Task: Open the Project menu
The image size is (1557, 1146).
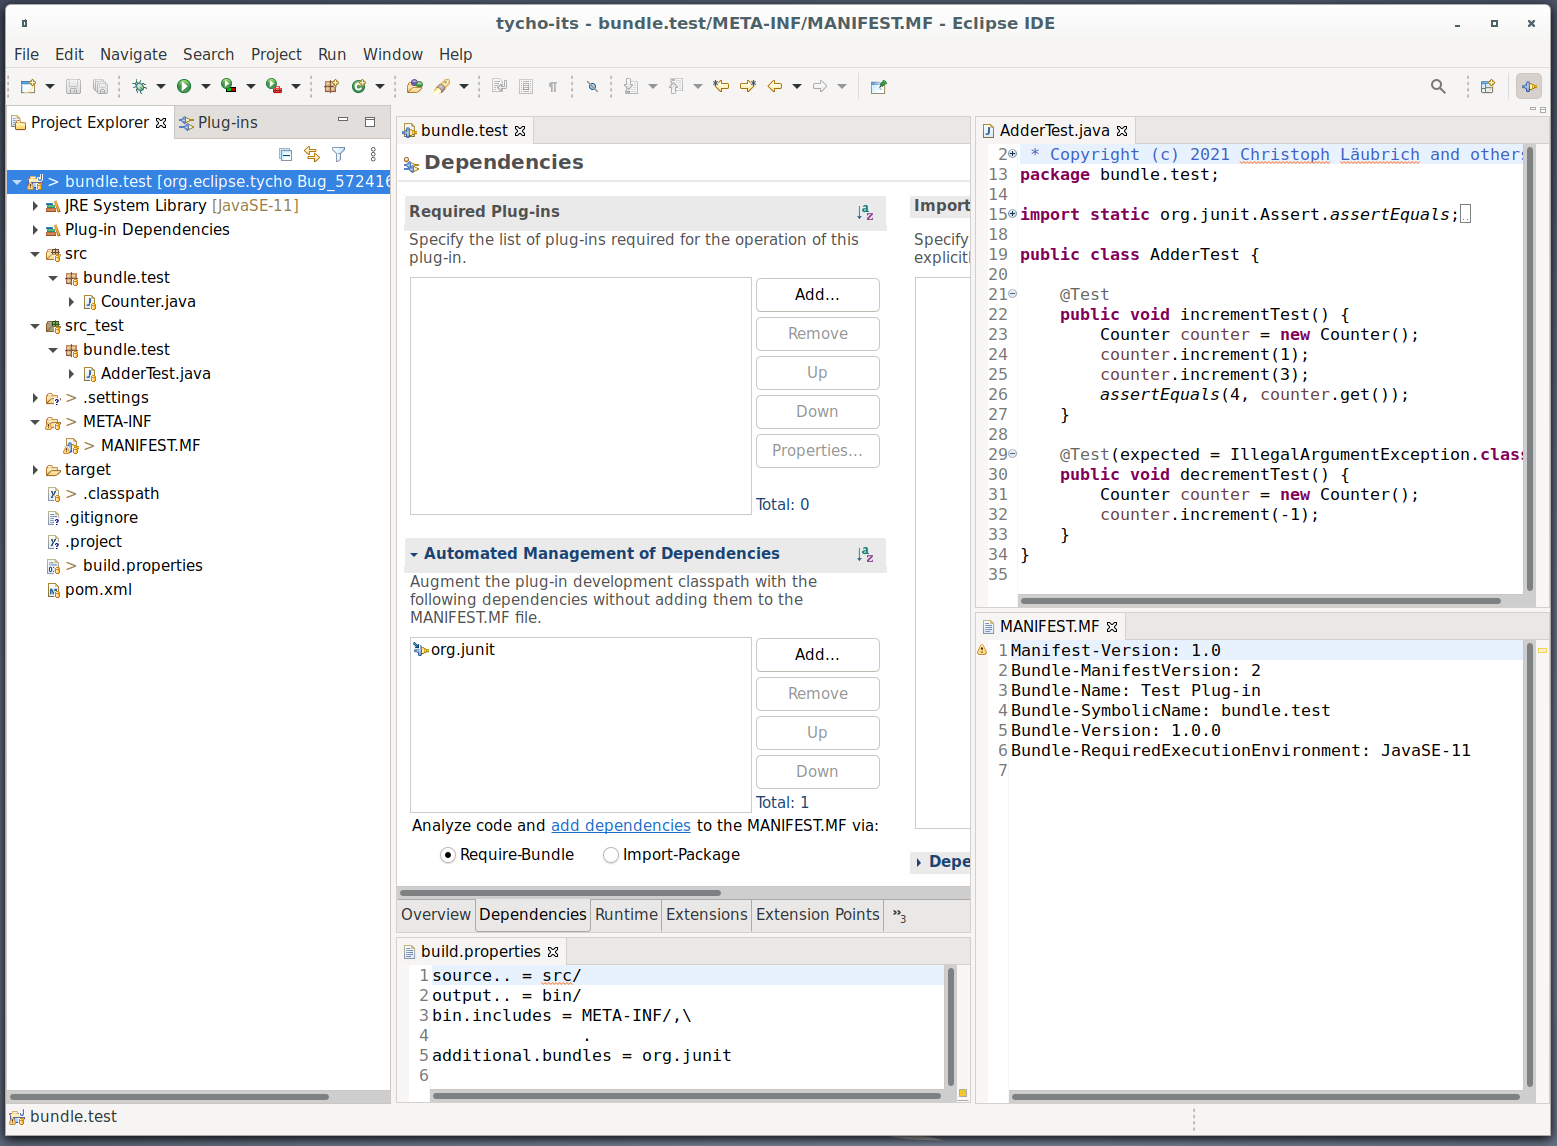Action: coord(276,55)
